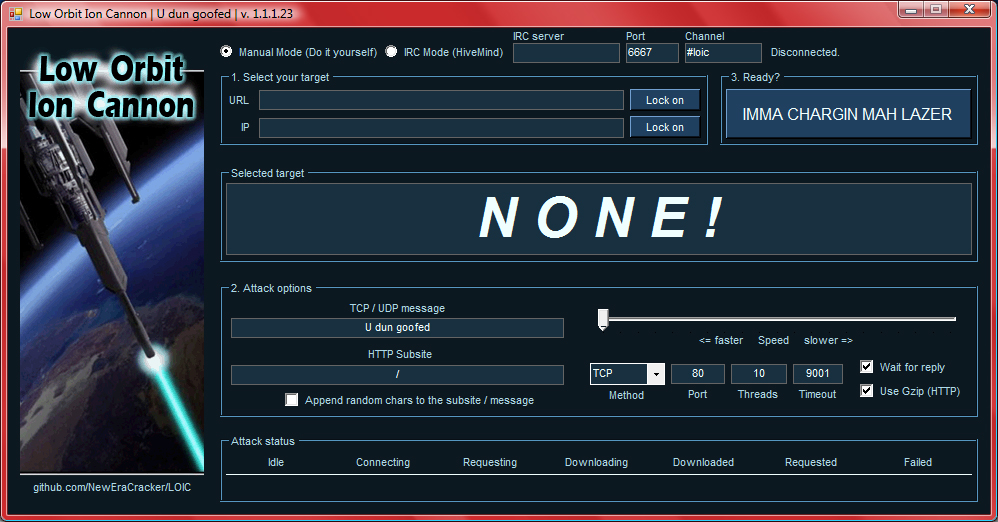Minimize the Low Orbit Ion Cannon window

coord(909,10)
